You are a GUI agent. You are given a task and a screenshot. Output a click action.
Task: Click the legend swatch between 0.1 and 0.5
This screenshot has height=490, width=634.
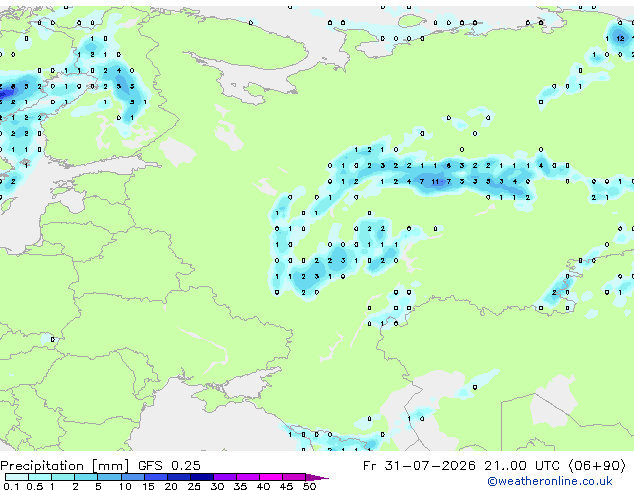pyautogui.click(x=17, y=477)
